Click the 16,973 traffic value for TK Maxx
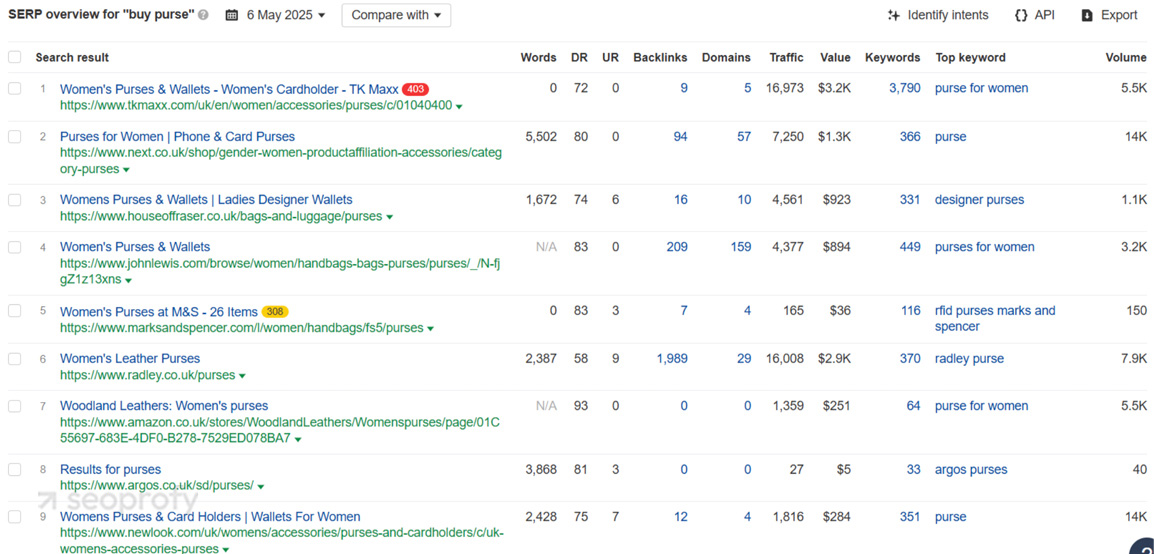This screenshot has width=1154, height=554. 785,88
